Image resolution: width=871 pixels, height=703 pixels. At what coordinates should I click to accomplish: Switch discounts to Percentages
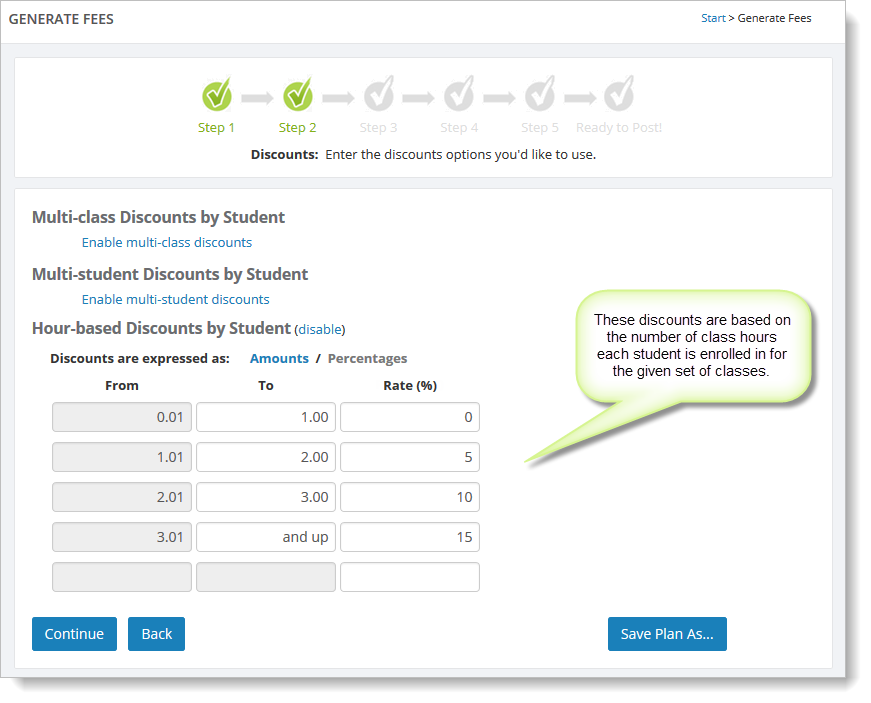coord(367,359)
